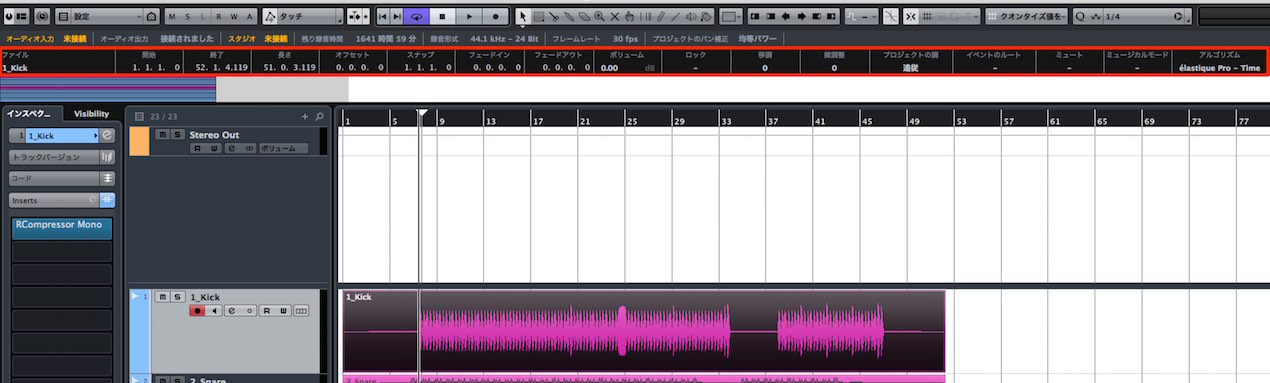1270x383 pixels.
Task: Click the 1_Kick pink audio event
Action: point(643,331)
